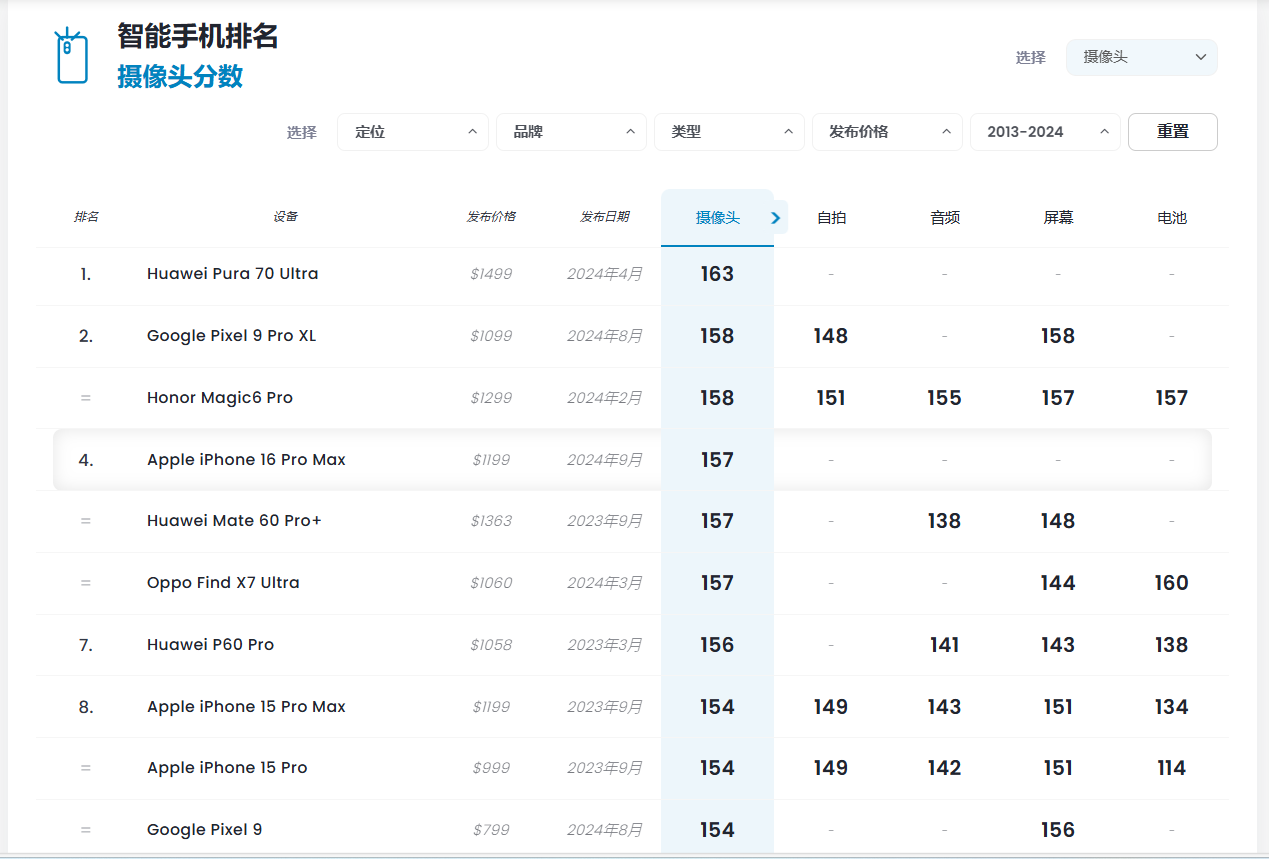Open Google Pixel 9 Pro XL link
Image resolution: width=1269 pixels, height=859 pixels.
pos(231,336)
